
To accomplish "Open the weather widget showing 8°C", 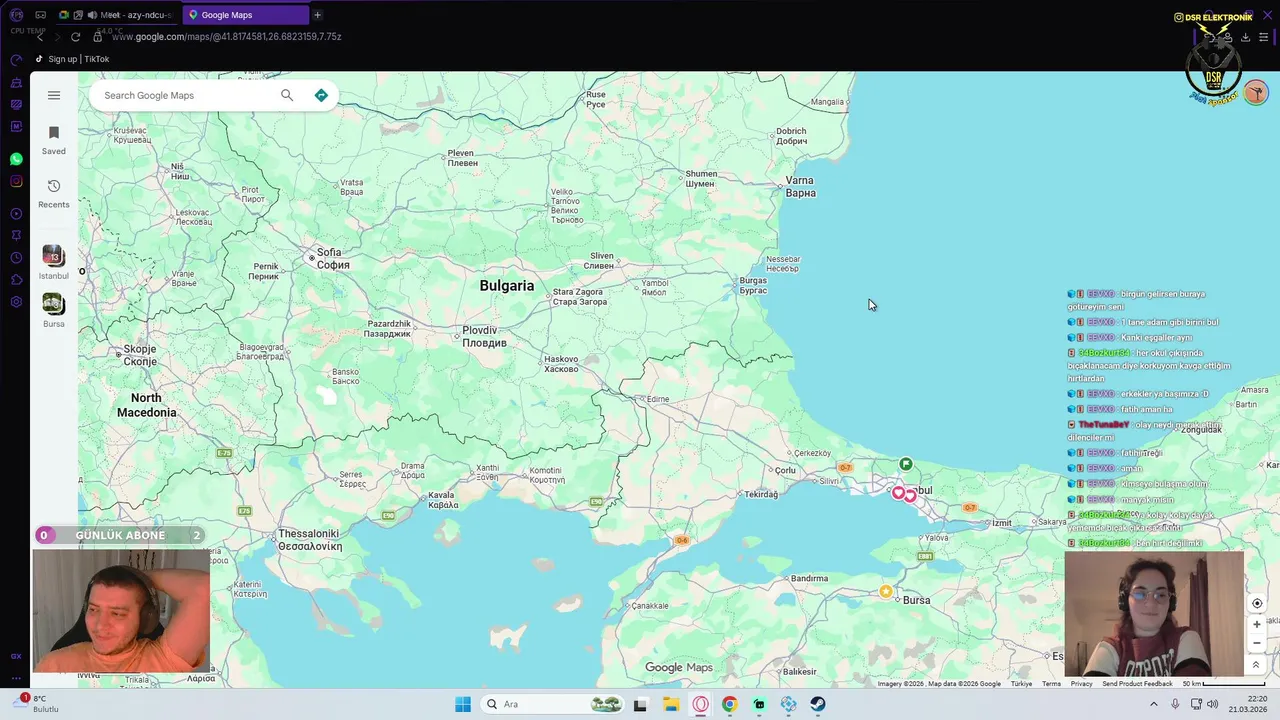I will 40,704.
